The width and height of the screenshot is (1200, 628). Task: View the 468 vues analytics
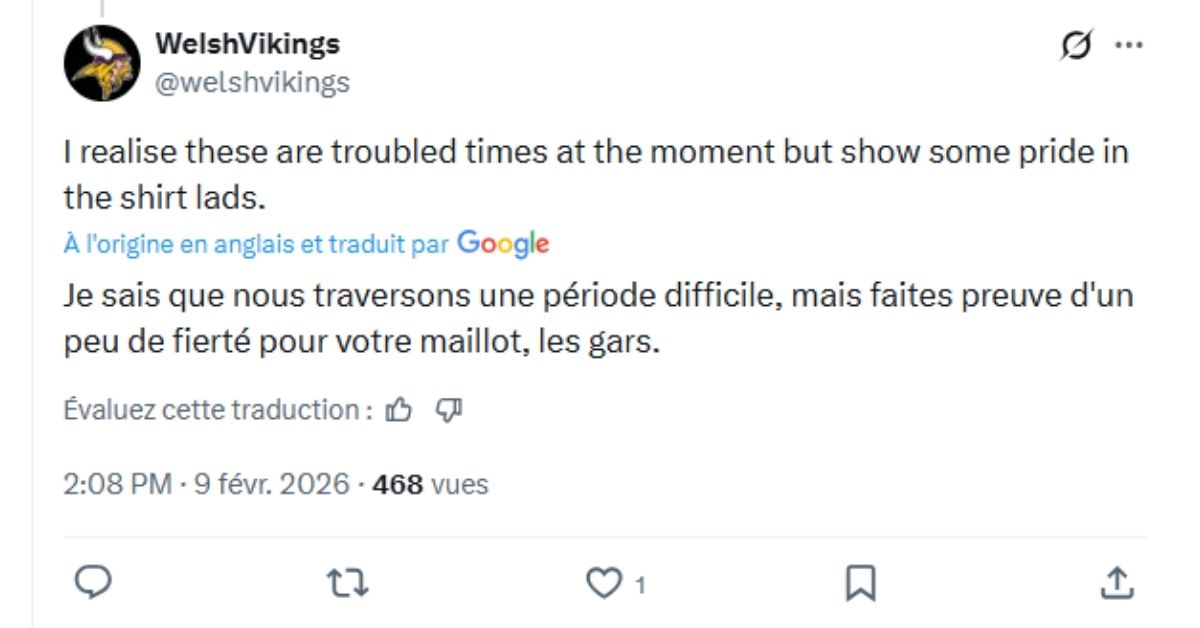click(x=430, y=485)
